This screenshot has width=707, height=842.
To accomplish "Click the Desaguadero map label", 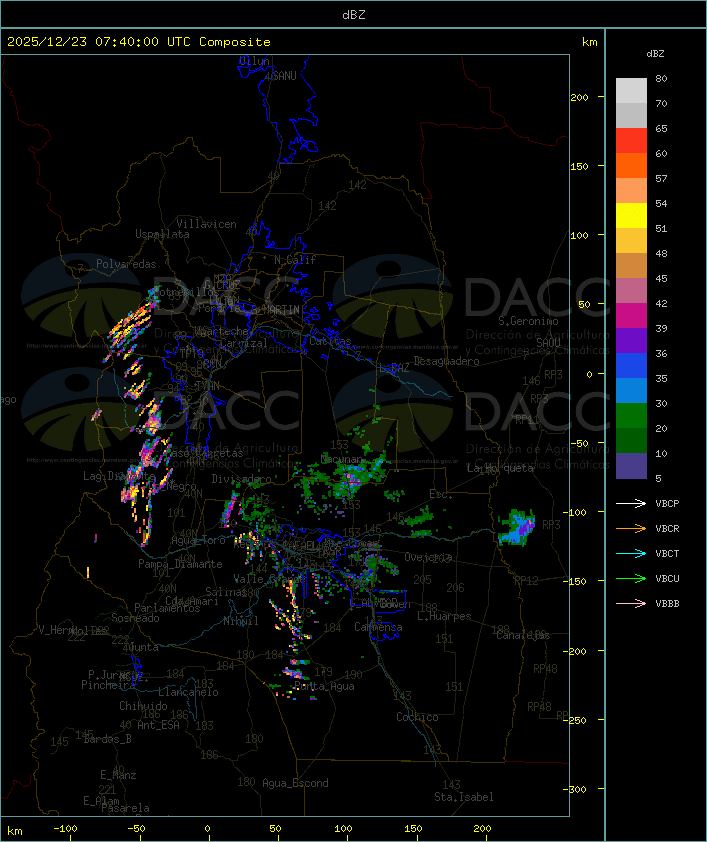I will [x=447, y=361].
